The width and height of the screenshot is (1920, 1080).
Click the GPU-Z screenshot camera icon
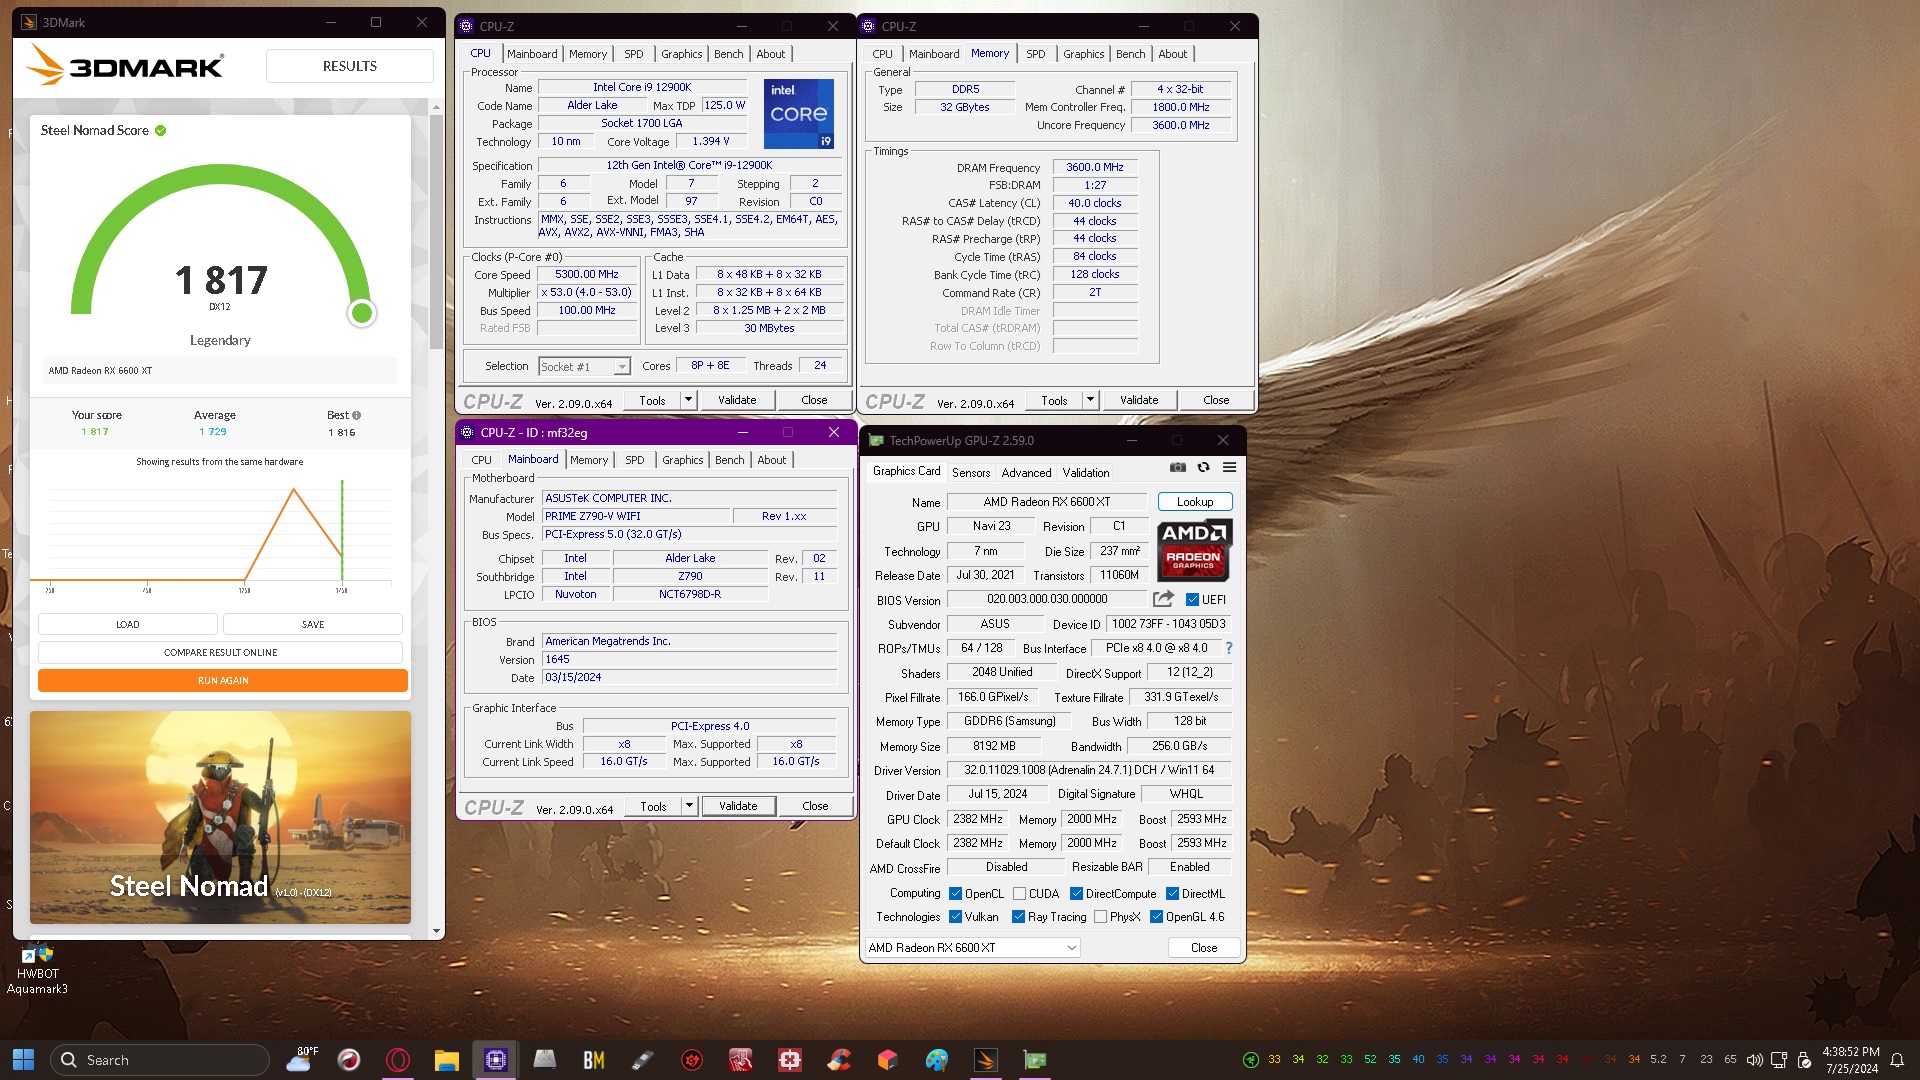pos(1178,467)
